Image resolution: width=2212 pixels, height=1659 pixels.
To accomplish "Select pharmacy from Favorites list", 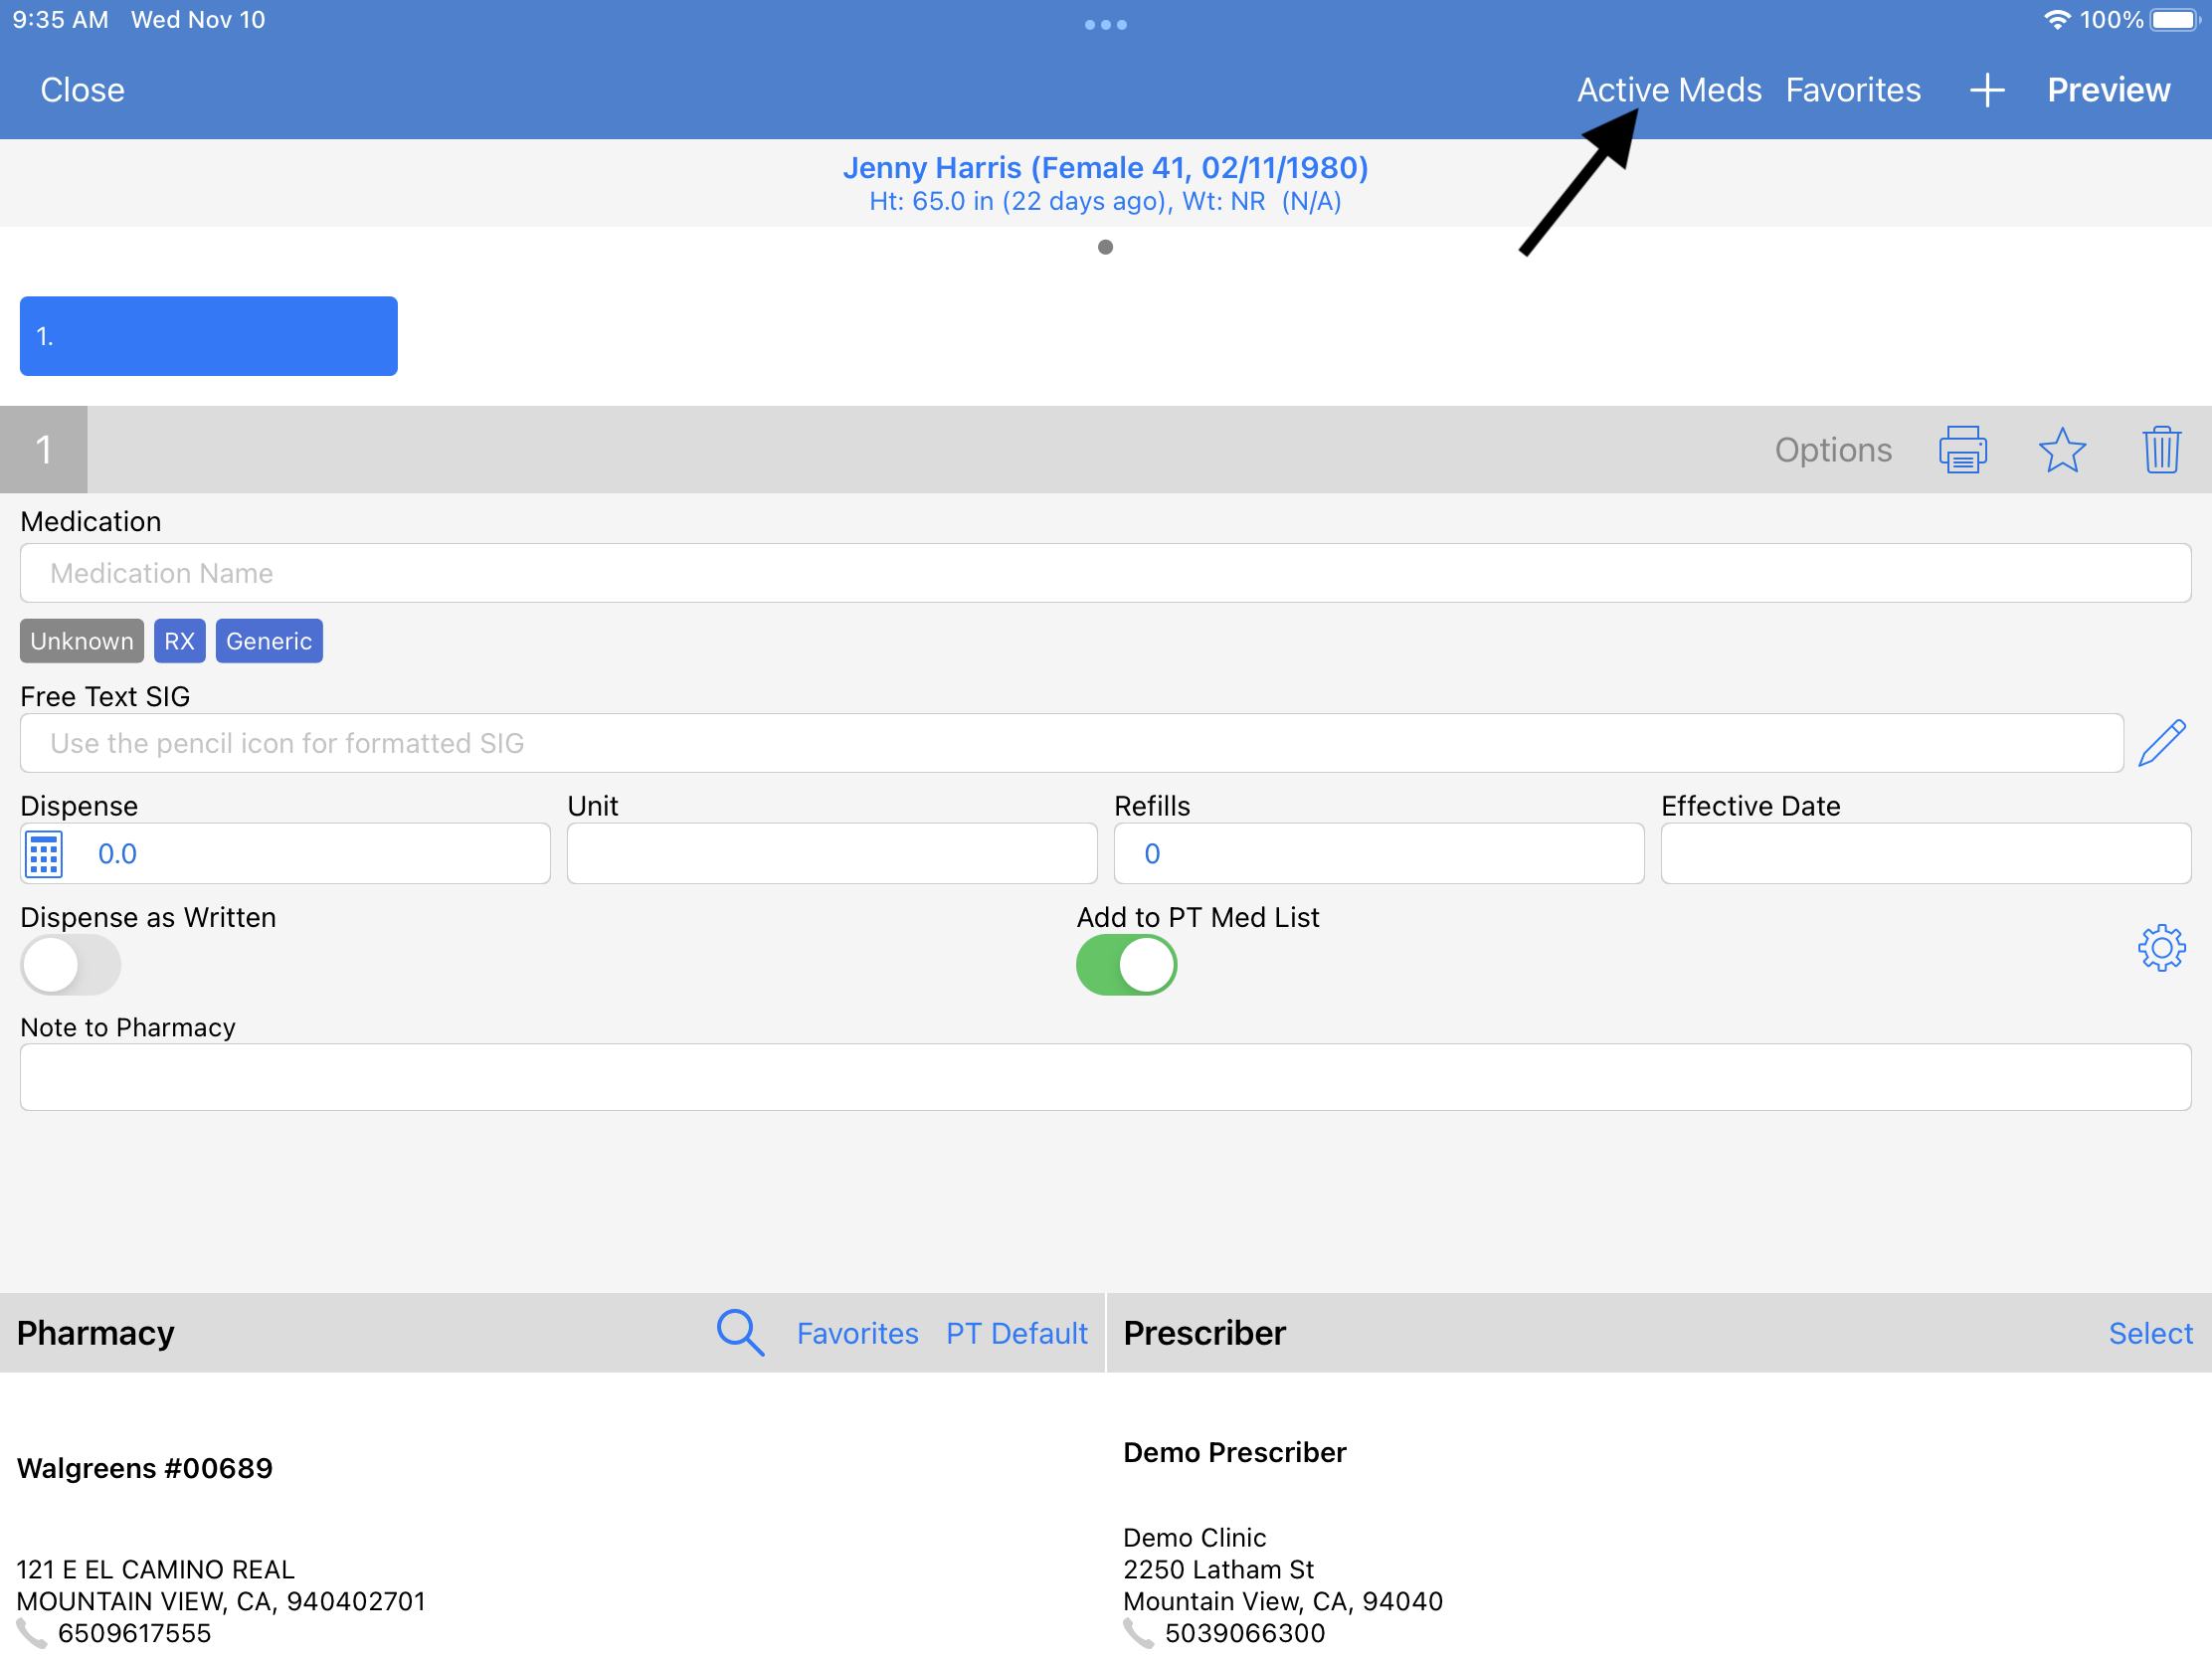I will click(857, 1333).
